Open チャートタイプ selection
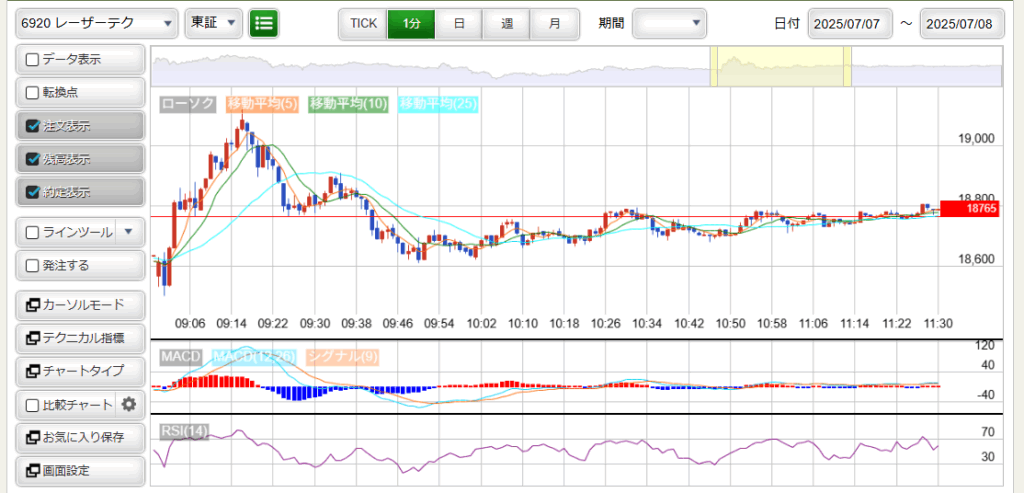The image size is (1024, 493). point(80,372)
